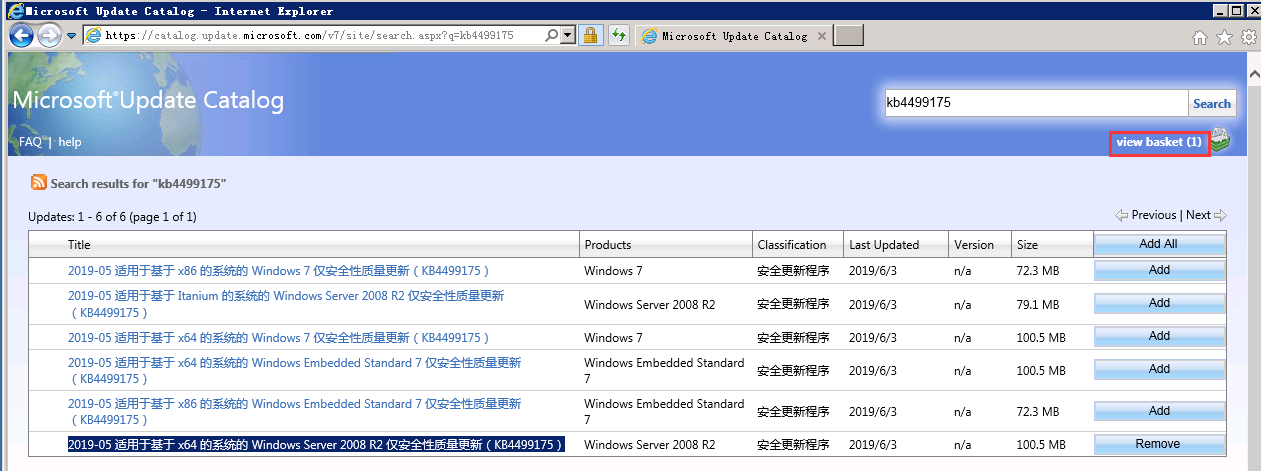
Task: Click the basket icon next to view basket
Action: [1220, 141]
